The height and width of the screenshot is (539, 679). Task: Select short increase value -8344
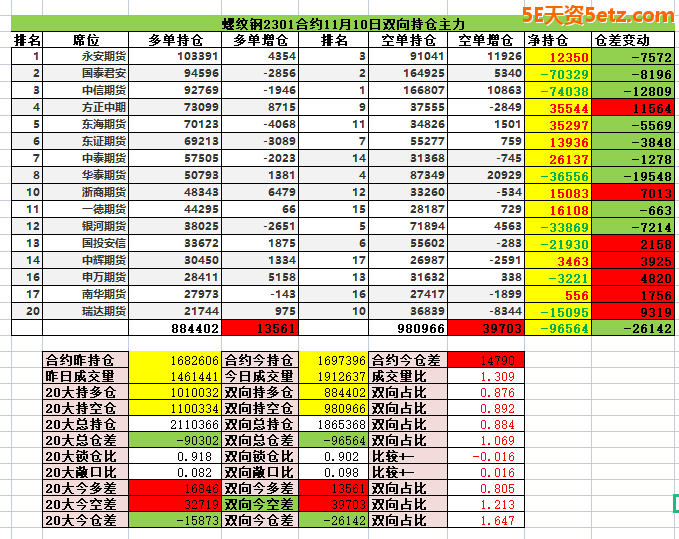pos(486,311)
